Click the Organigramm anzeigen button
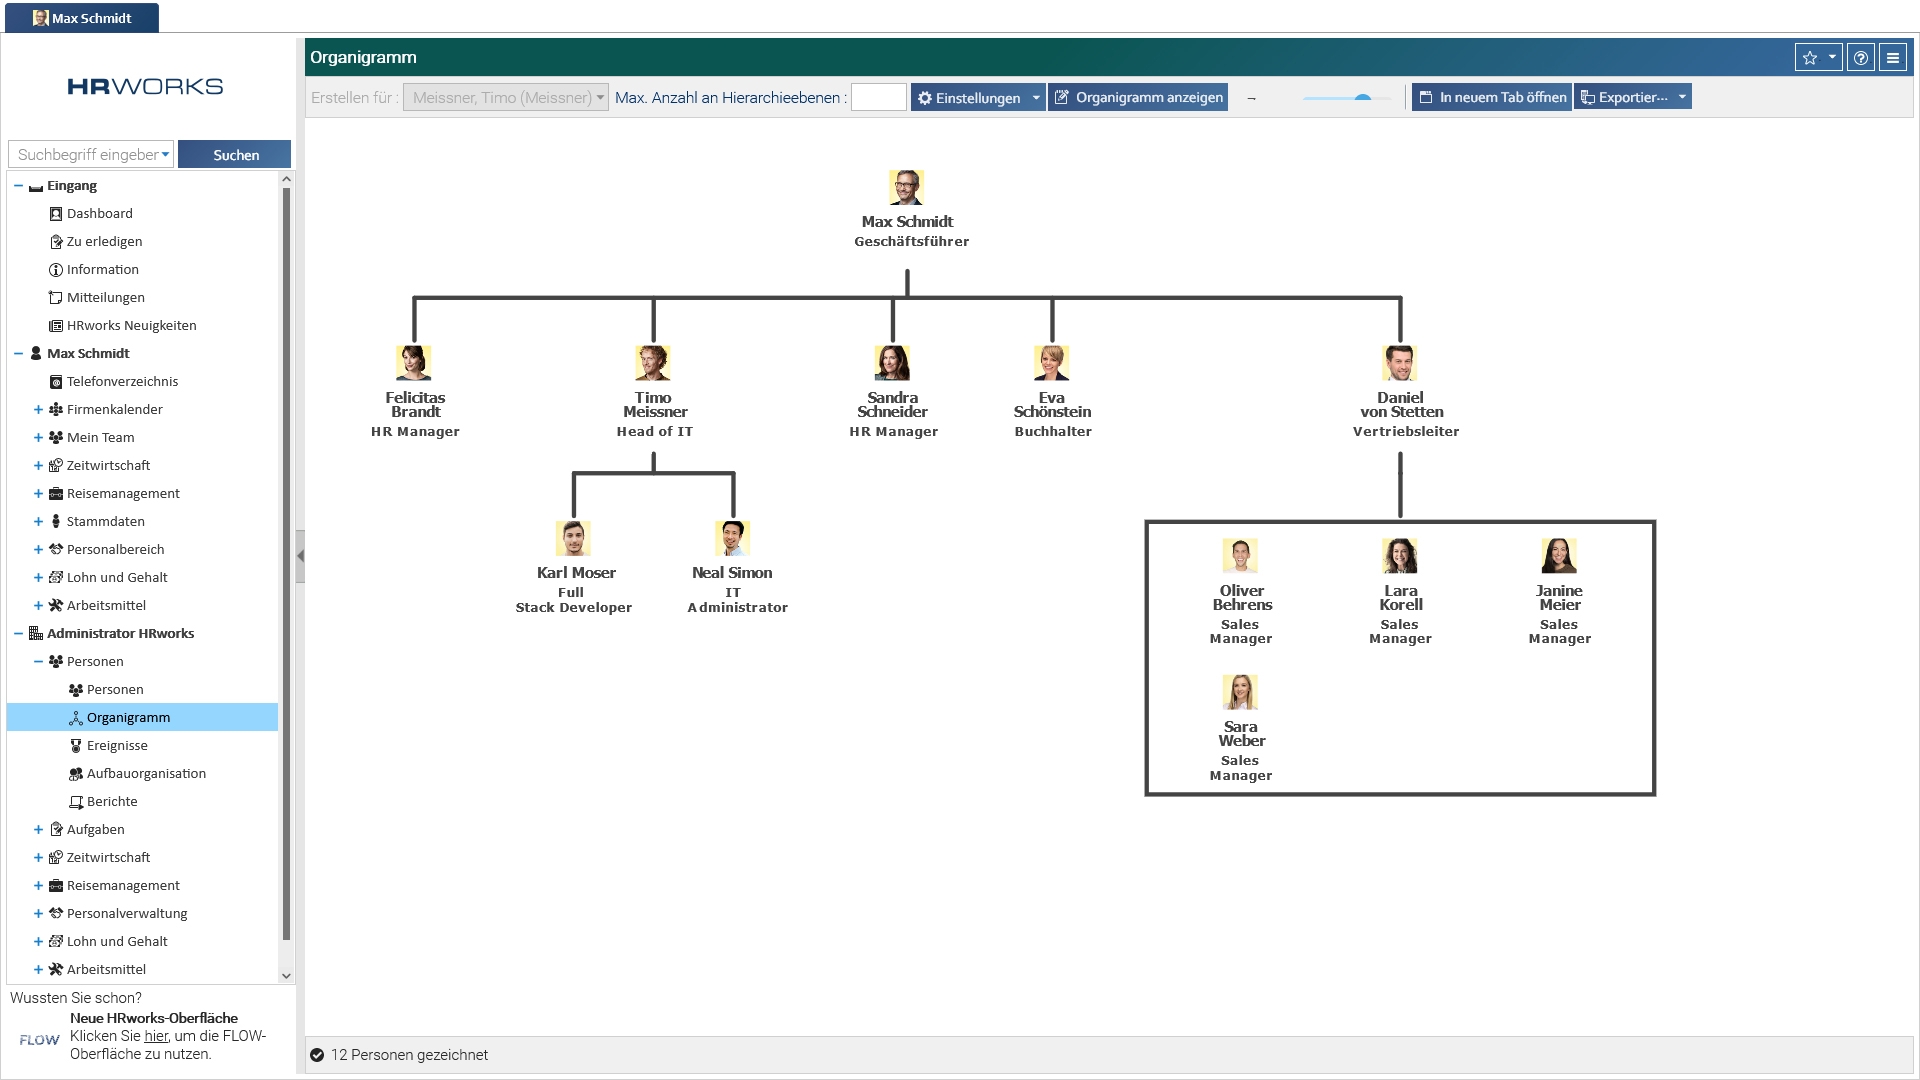This screenshot has width=1920, height=1080. tap(1138, 97)
